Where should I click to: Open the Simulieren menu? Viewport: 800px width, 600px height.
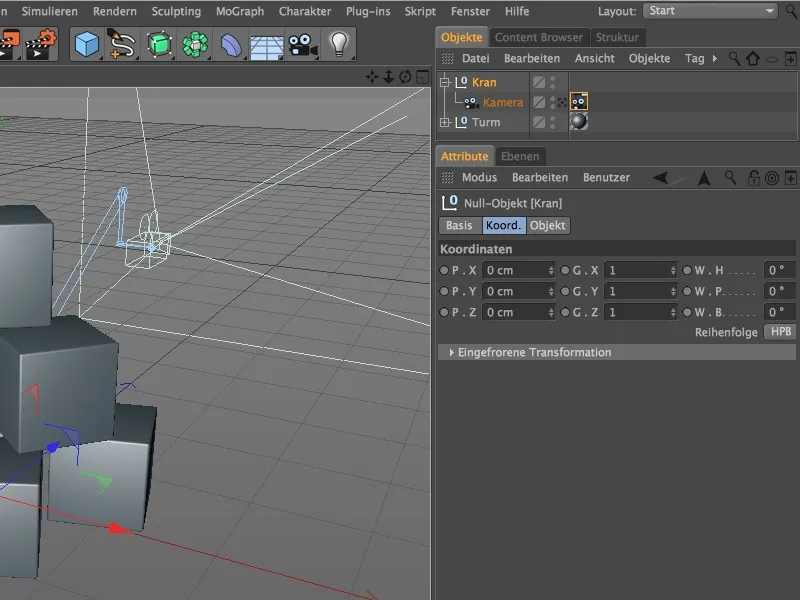(49, 11)
